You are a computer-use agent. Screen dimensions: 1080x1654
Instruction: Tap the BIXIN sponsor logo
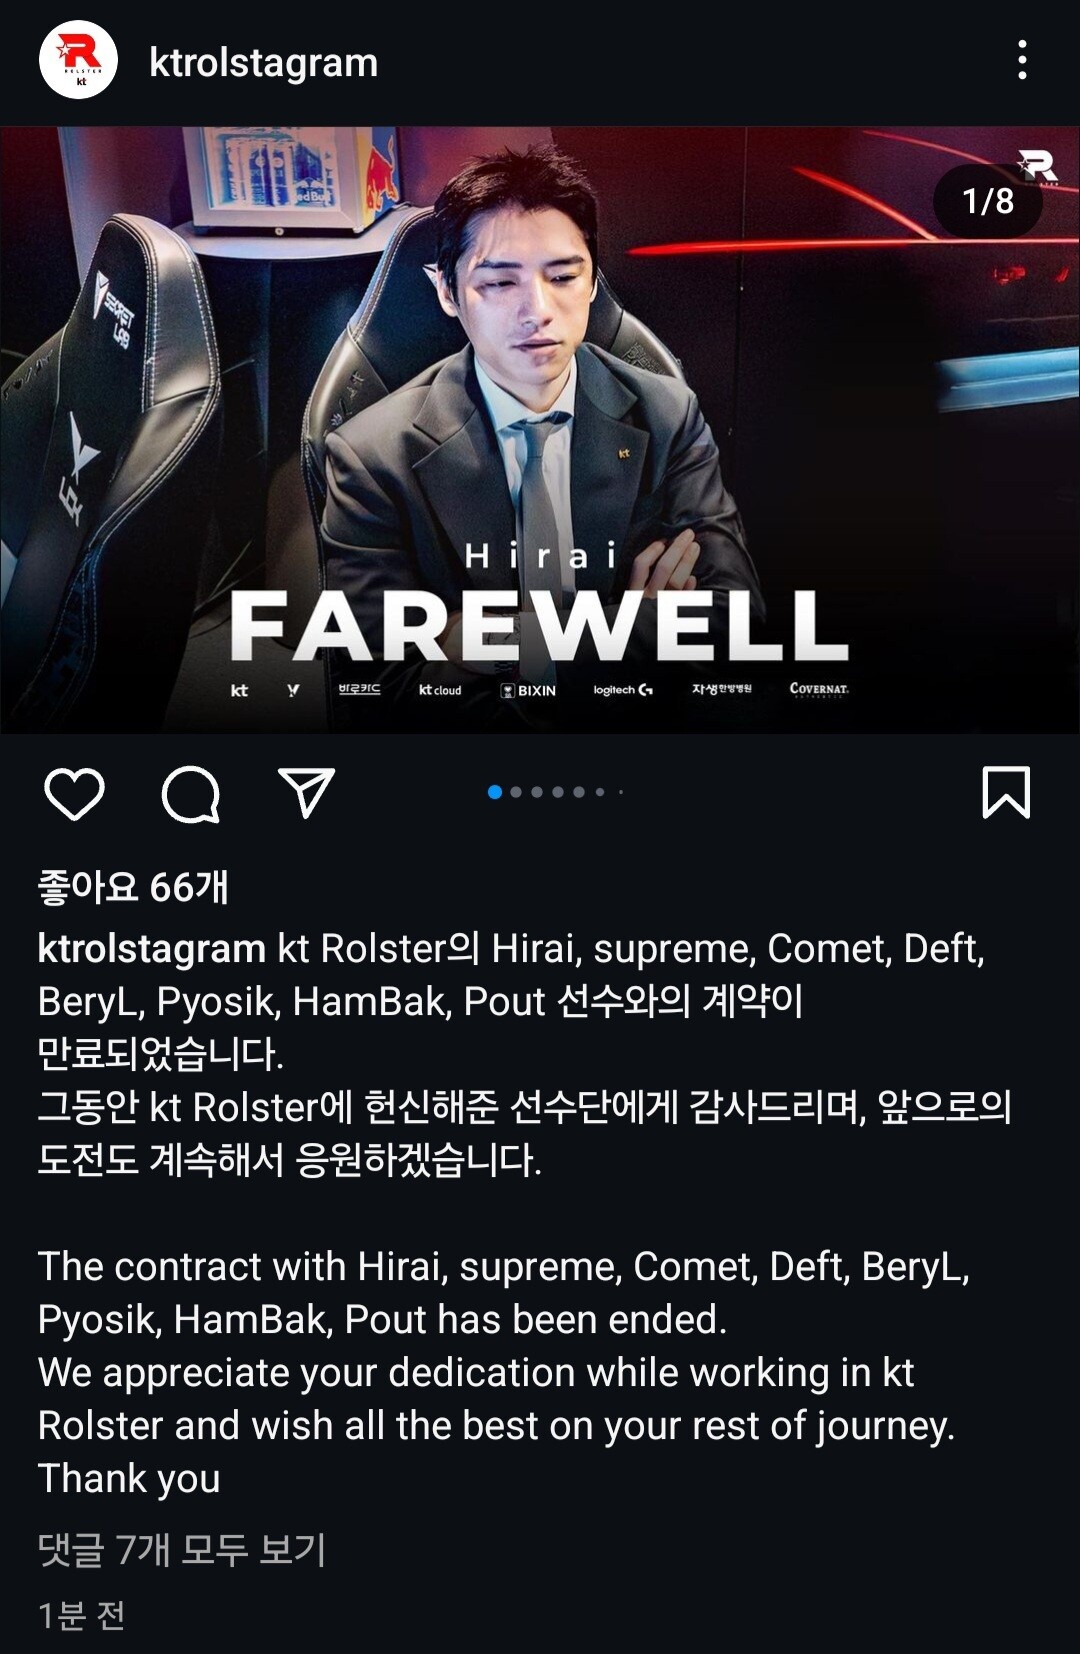click(x=528, y=690)
